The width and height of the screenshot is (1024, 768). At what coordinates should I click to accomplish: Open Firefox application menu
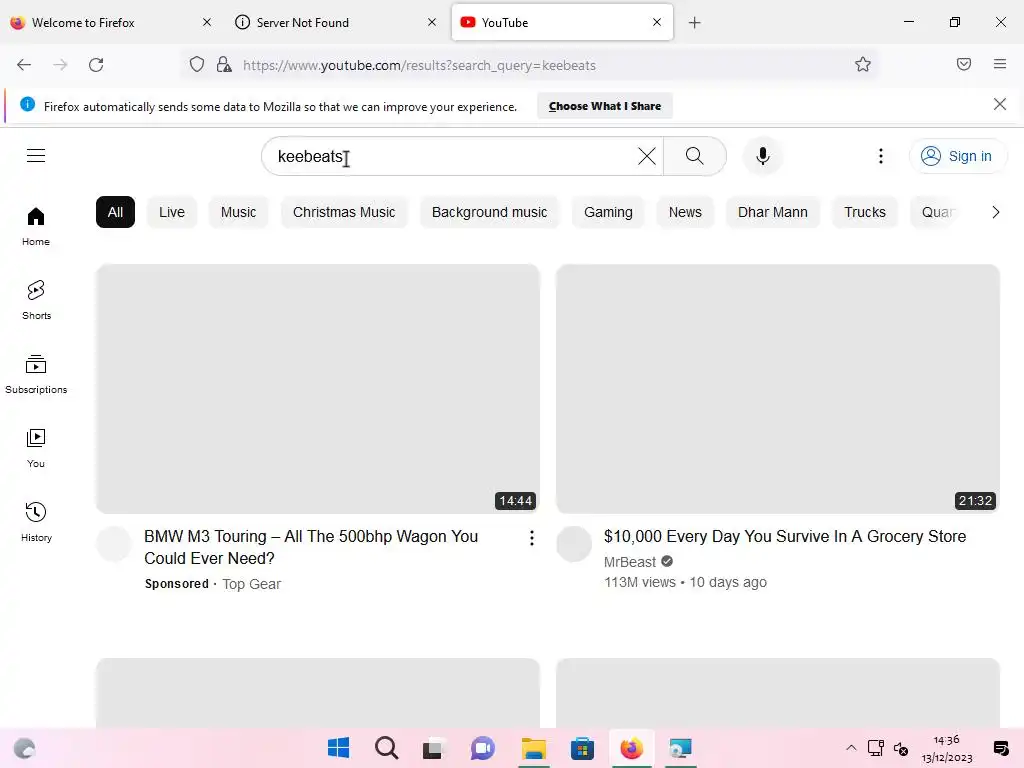(999, 64)
